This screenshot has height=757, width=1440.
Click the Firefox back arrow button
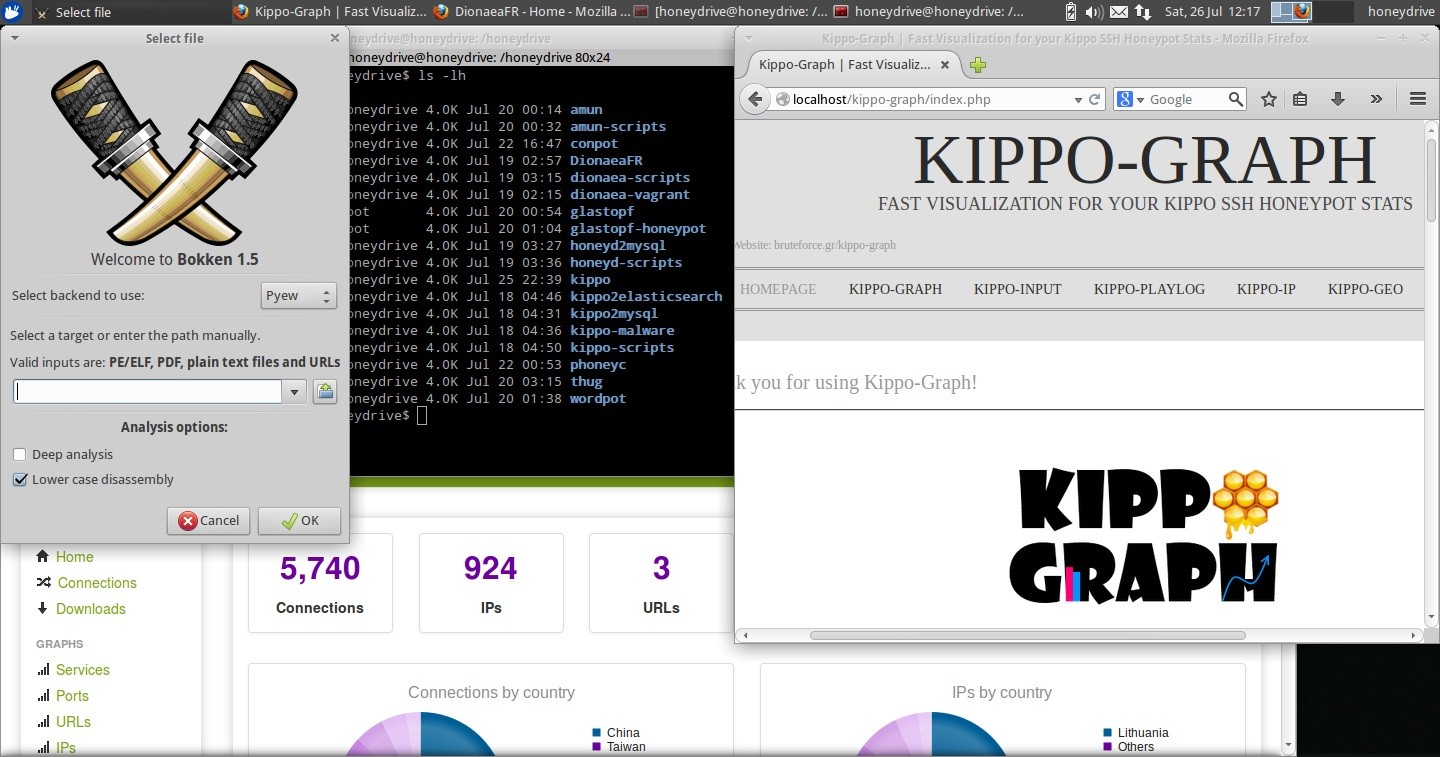pos(755,99)
